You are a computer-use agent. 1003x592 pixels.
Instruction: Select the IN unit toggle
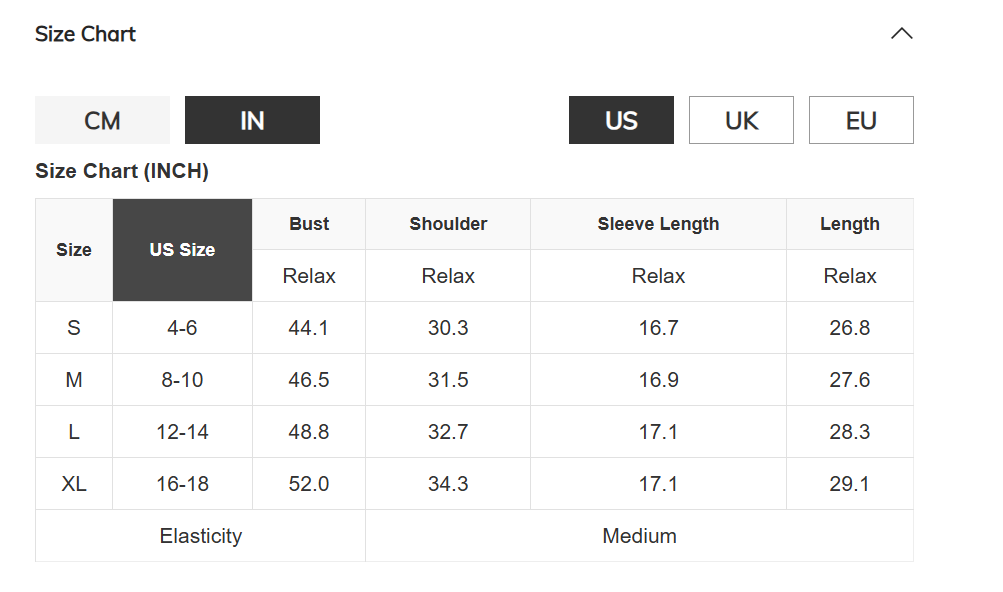[252, 121]
